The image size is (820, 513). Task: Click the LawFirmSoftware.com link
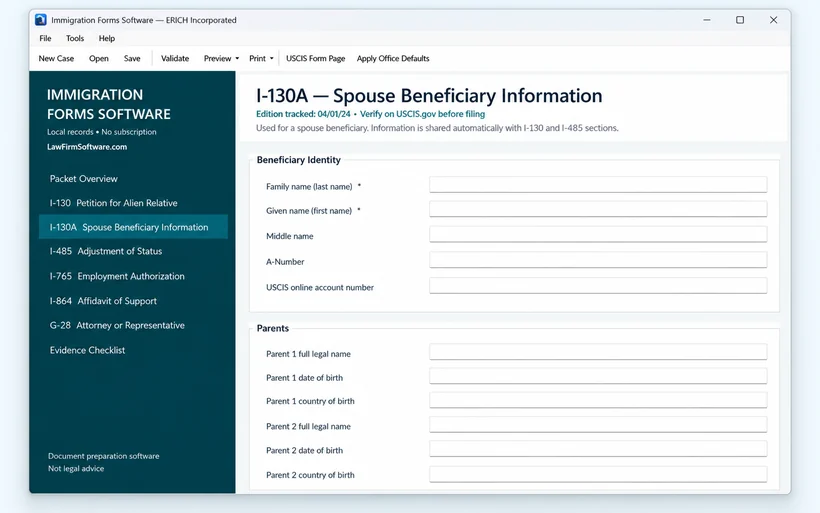87,147
